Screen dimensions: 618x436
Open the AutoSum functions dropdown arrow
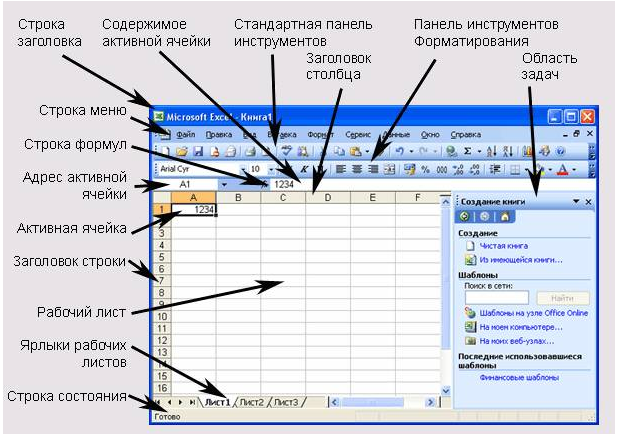pyautogui.click(x=479, y=151)
